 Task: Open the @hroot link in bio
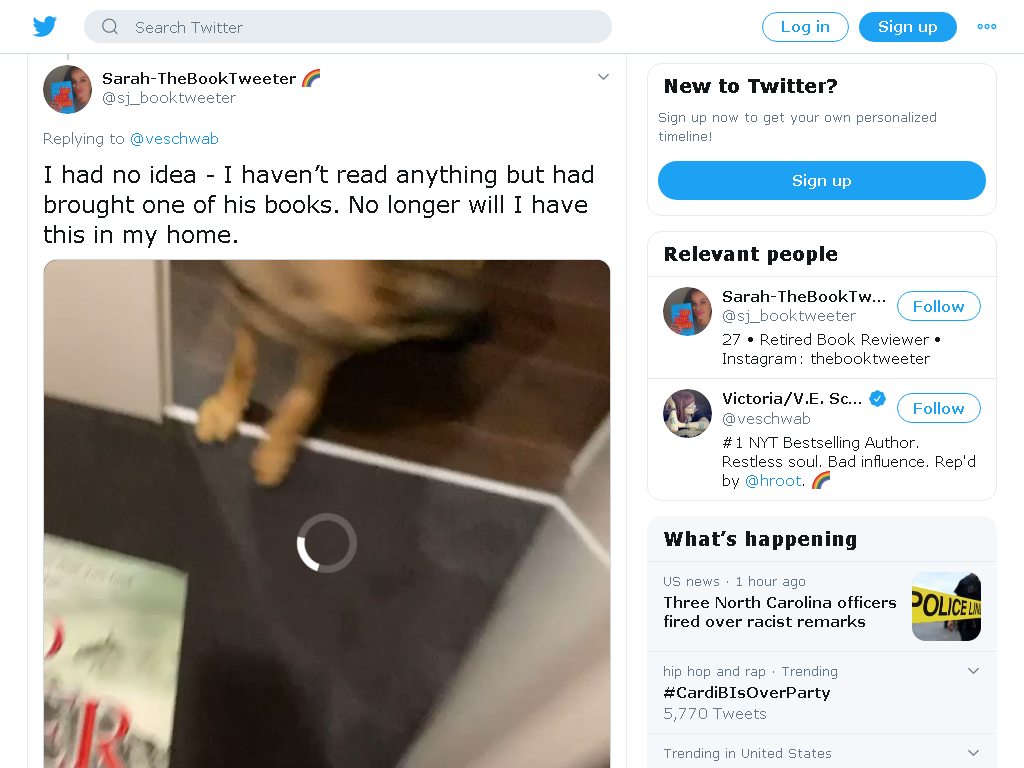point(773,481)
